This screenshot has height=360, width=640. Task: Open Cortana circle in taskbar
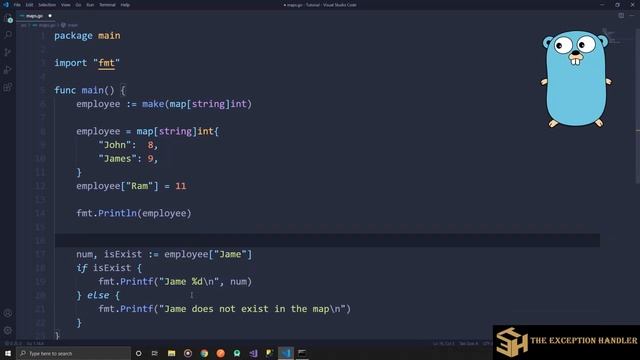[x=138, y=353]
